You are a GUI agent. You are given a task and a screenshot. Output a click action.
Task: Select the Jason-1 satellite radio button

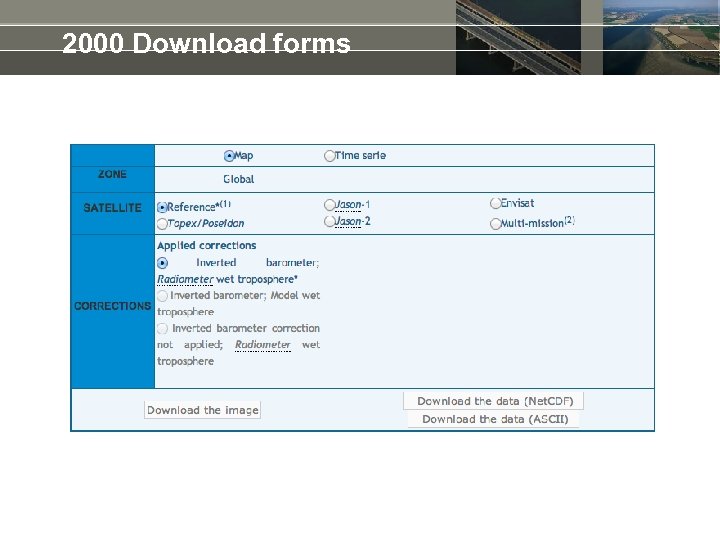[329, 204]
